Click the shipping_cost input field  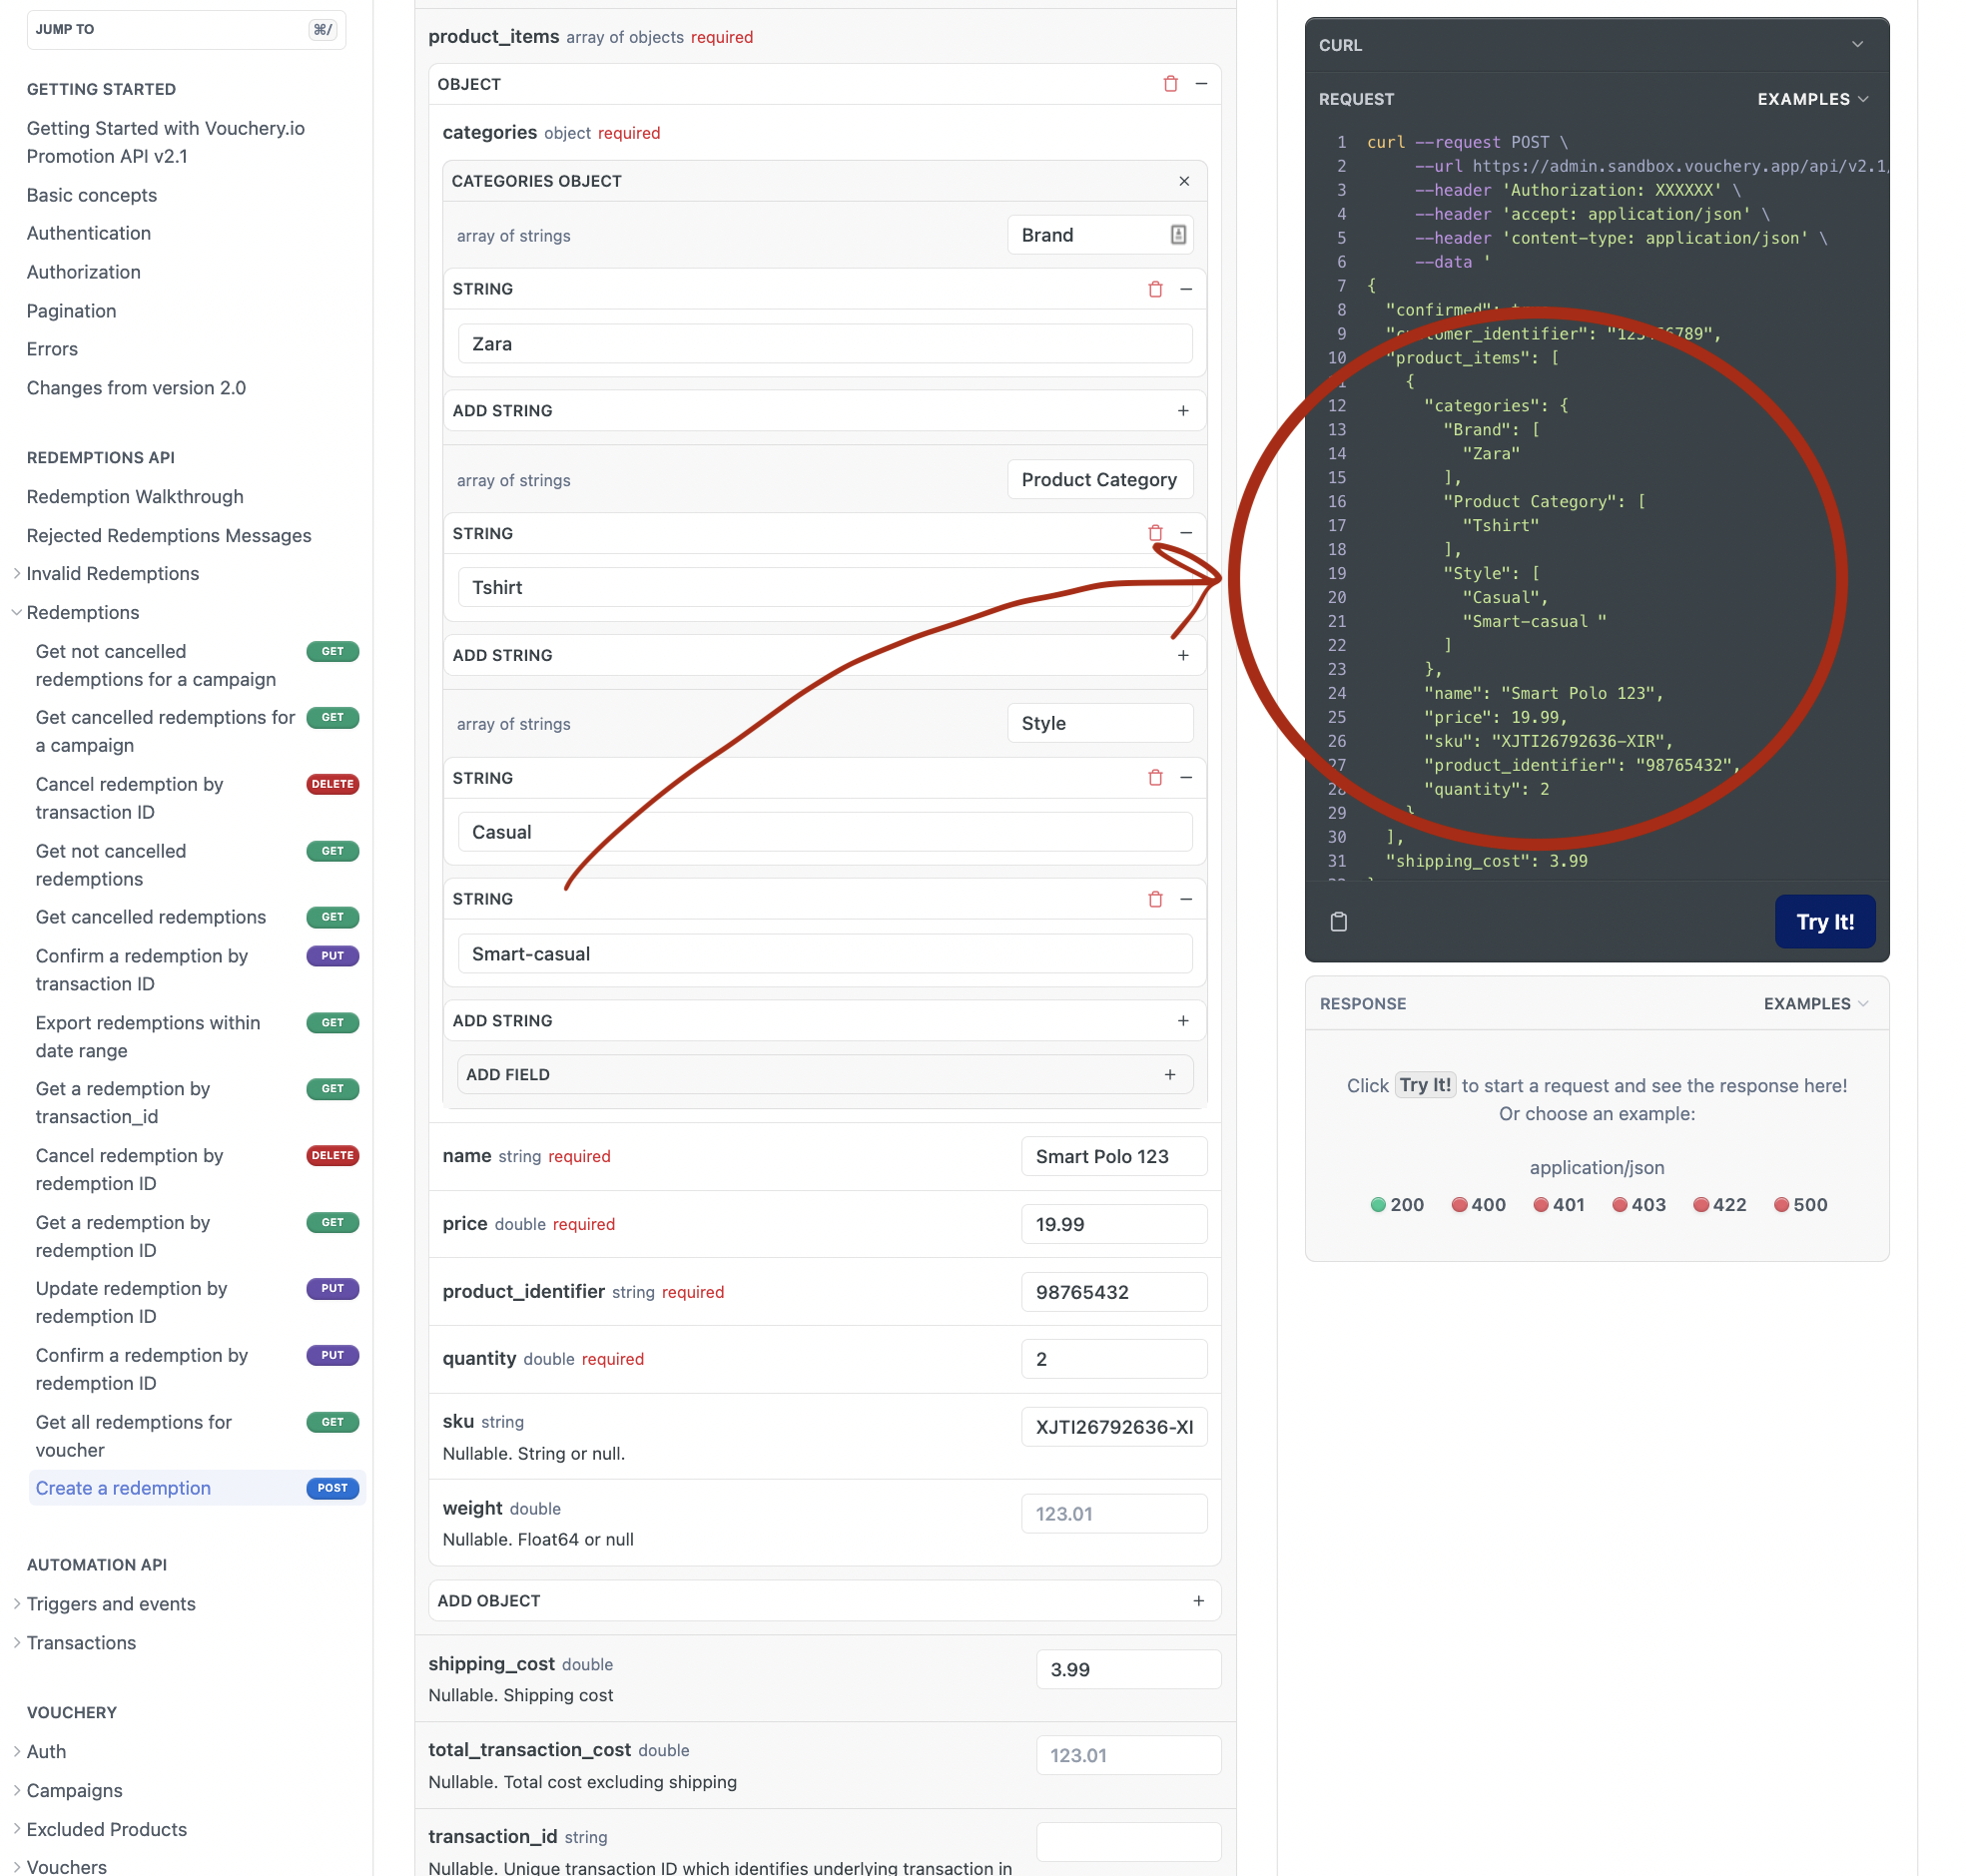tap(1128, 1669)
